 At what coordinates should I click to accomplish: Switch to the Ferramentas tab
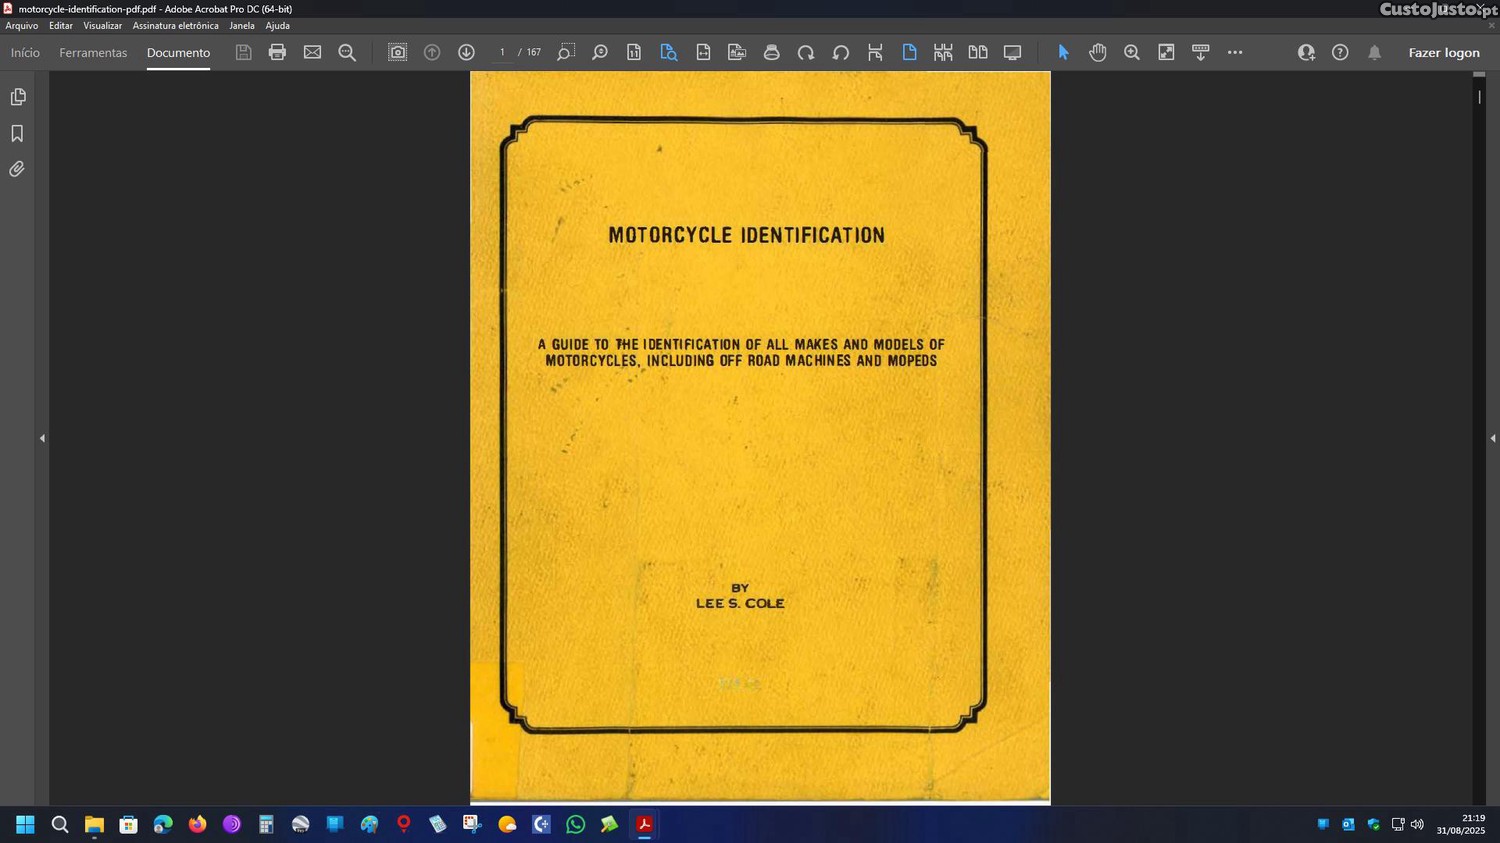[x=93, y=53]
